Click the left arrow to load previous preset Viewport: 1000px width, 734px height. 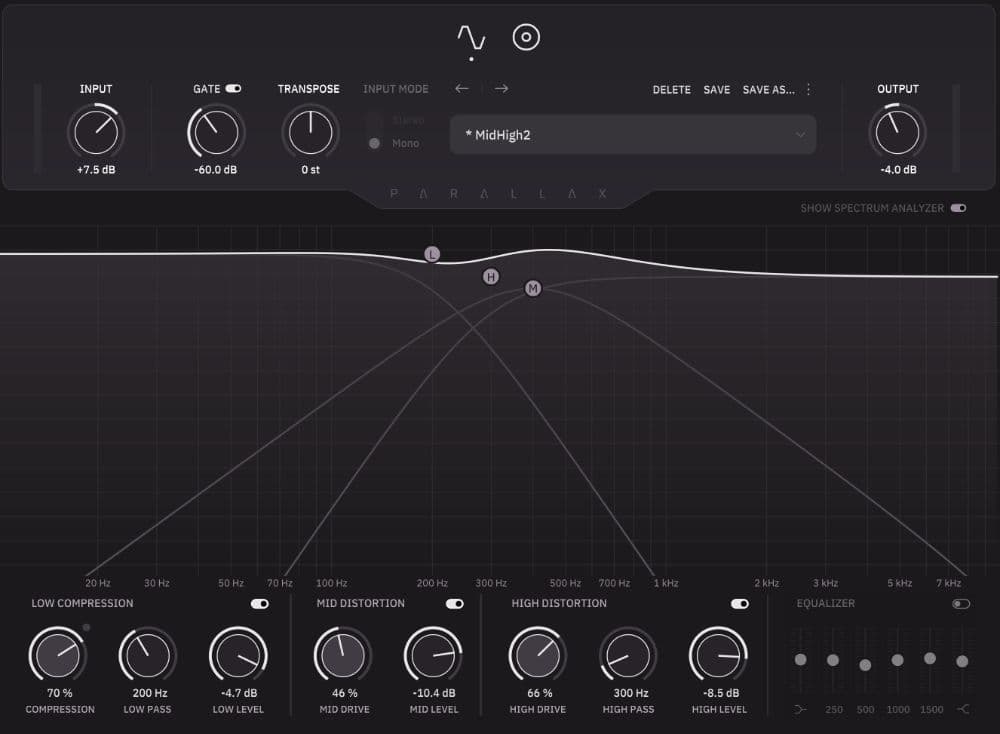pos(461,88)
